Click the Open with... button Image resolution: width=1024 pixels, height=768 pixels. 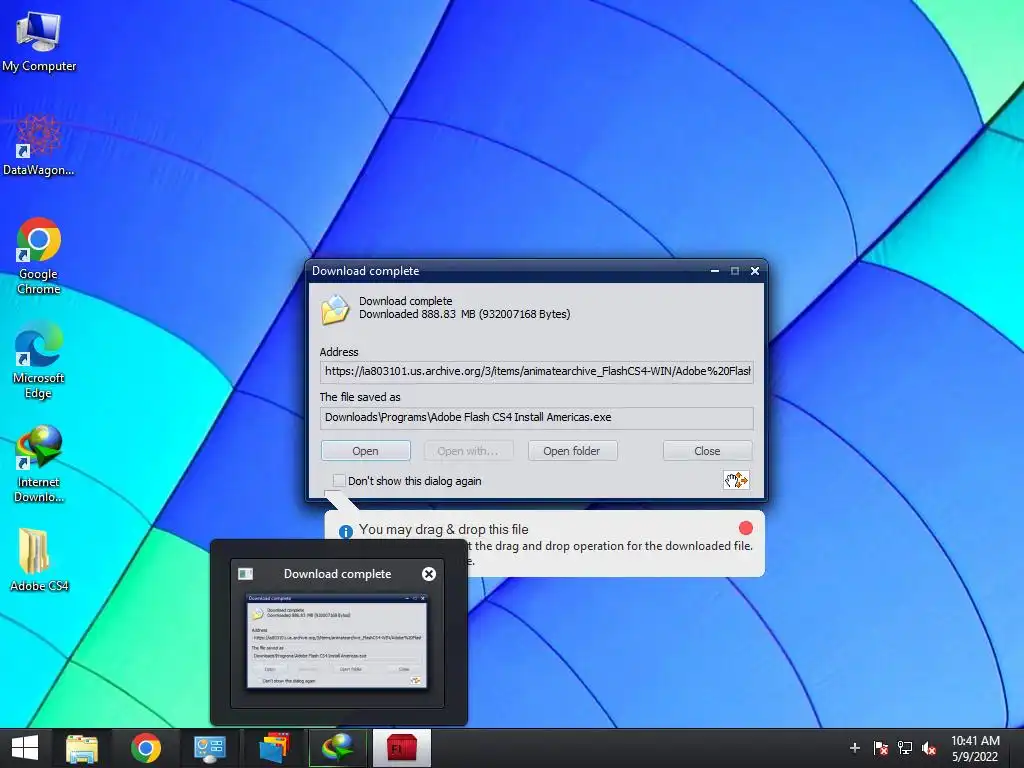468,451
